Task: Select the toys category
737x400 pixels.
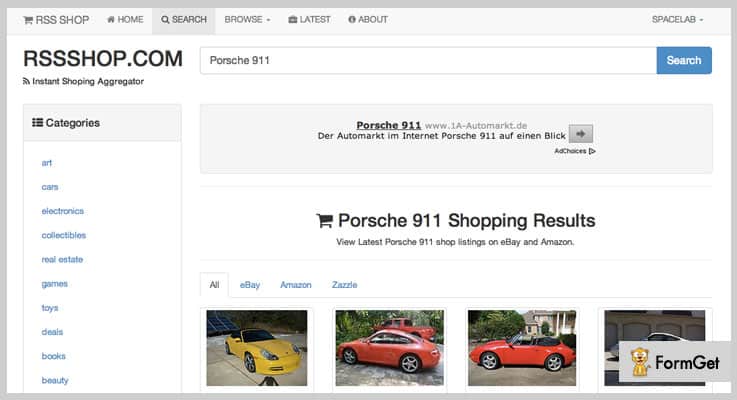Action: pyautogui.click(x=49, y=308)
